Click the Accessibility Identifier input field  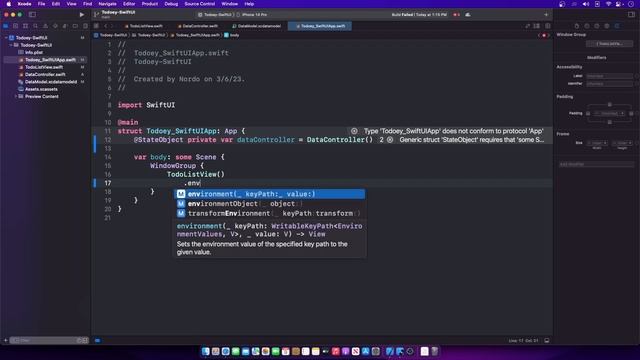click(609, 84)
